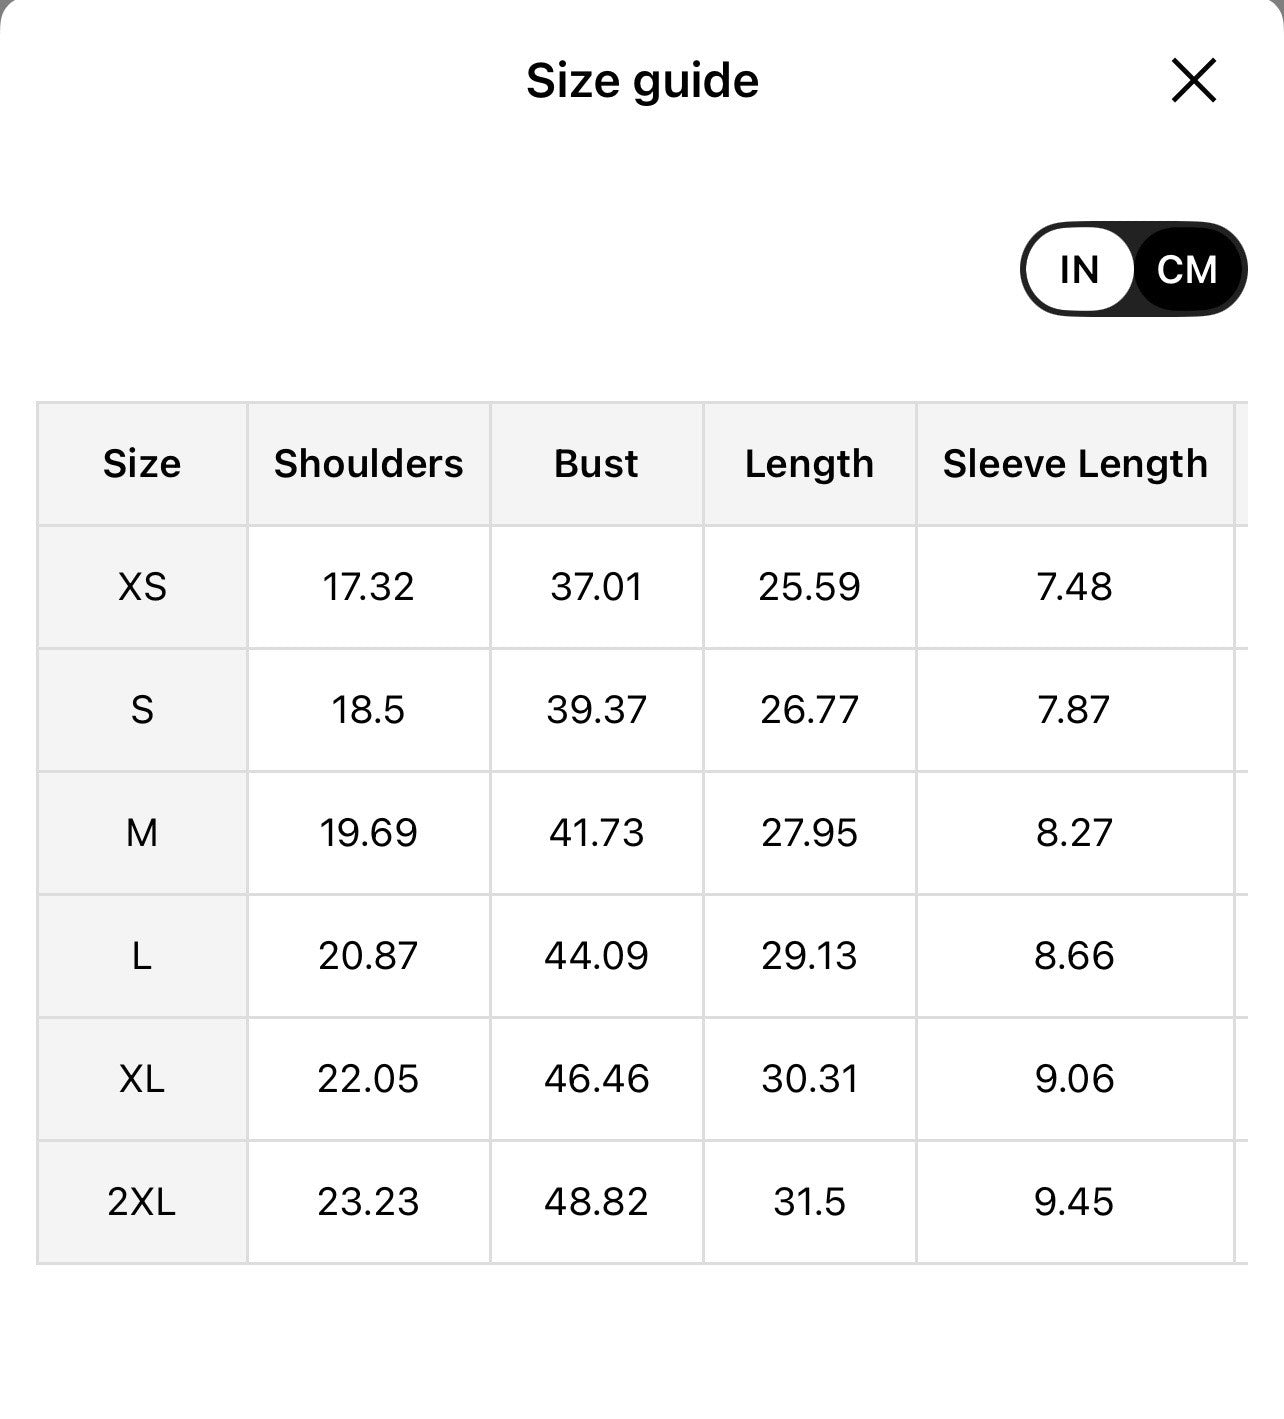This screenshot has width=1284, height=1419.
Task: Click the L length value 29.13
Action: point(809,956)
